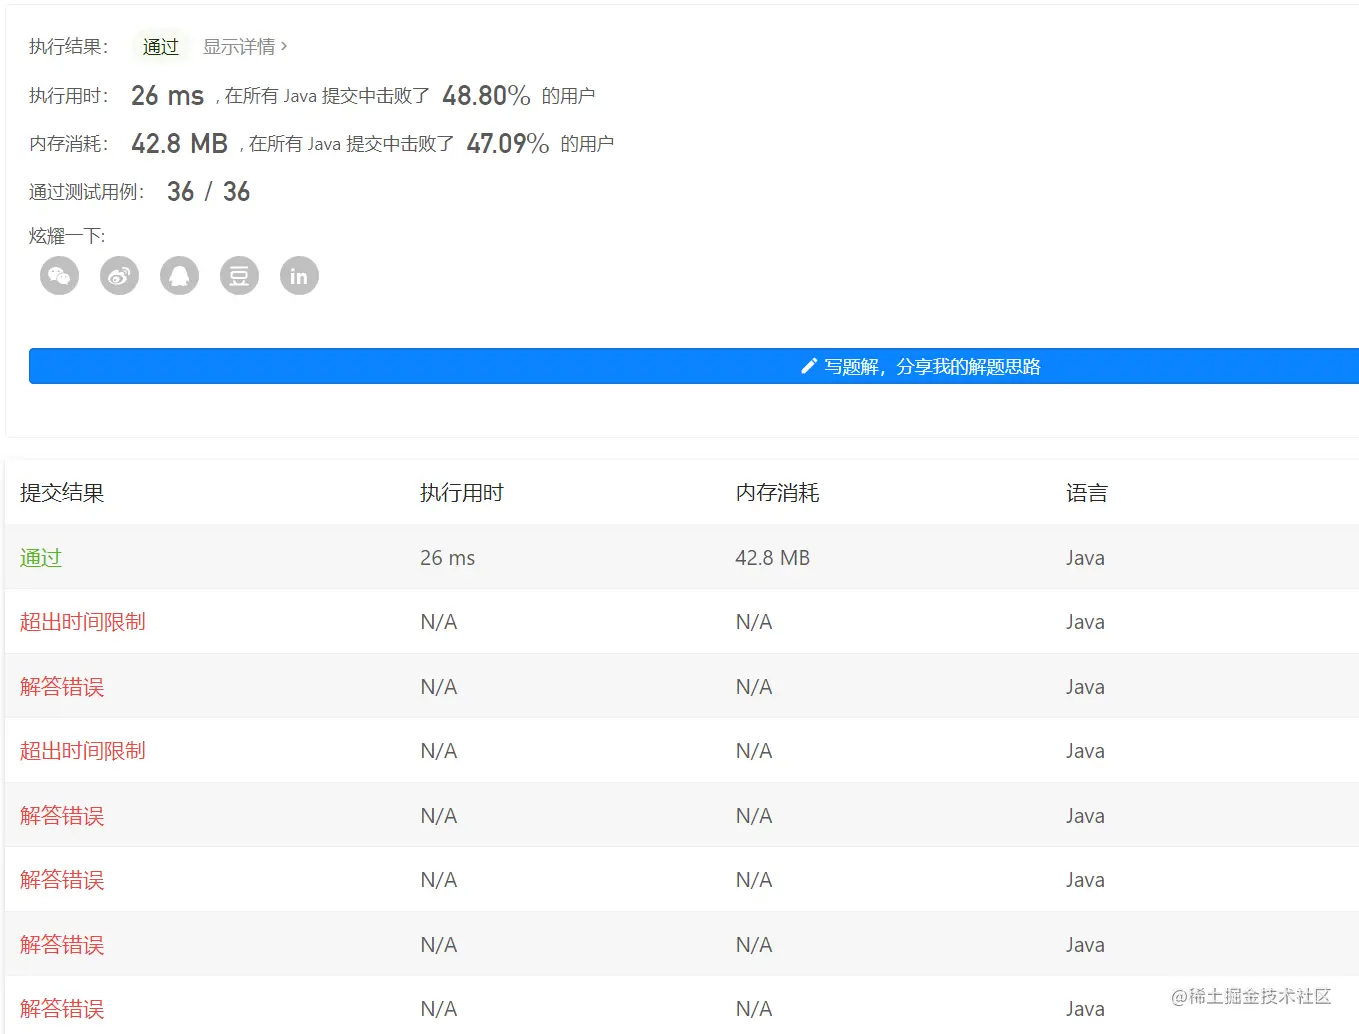
Task: Click 48.80% runtime percentile value
Action: (x=486, y=96)
